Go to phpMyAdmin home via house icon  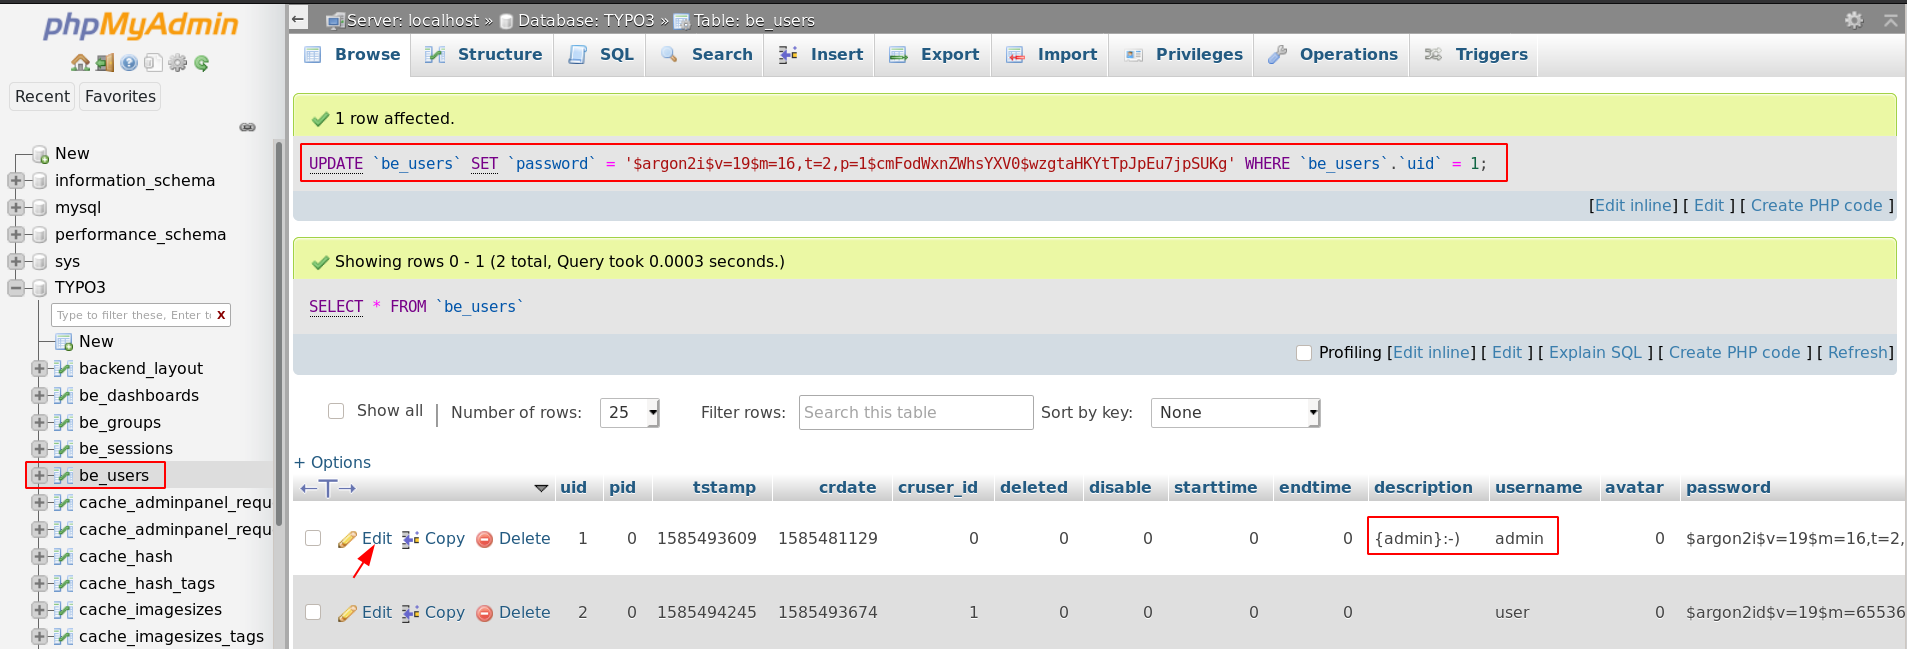click(80, 63)
